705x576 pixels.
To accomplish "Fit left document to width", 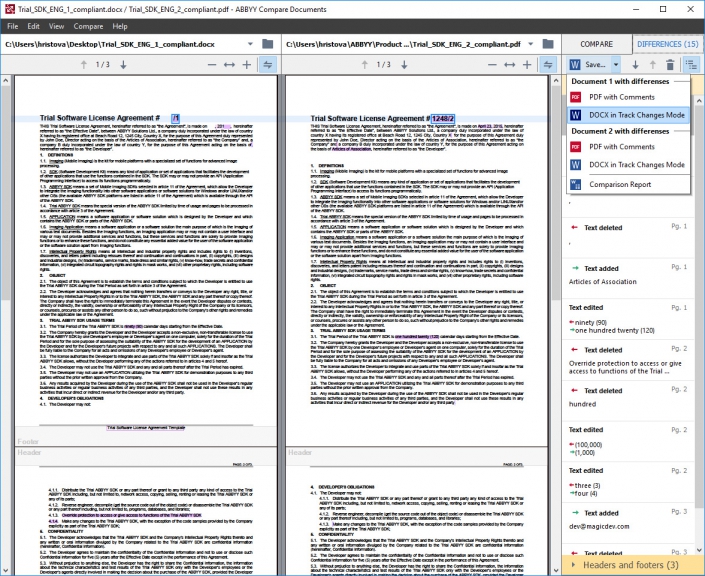I will [229, 65].
